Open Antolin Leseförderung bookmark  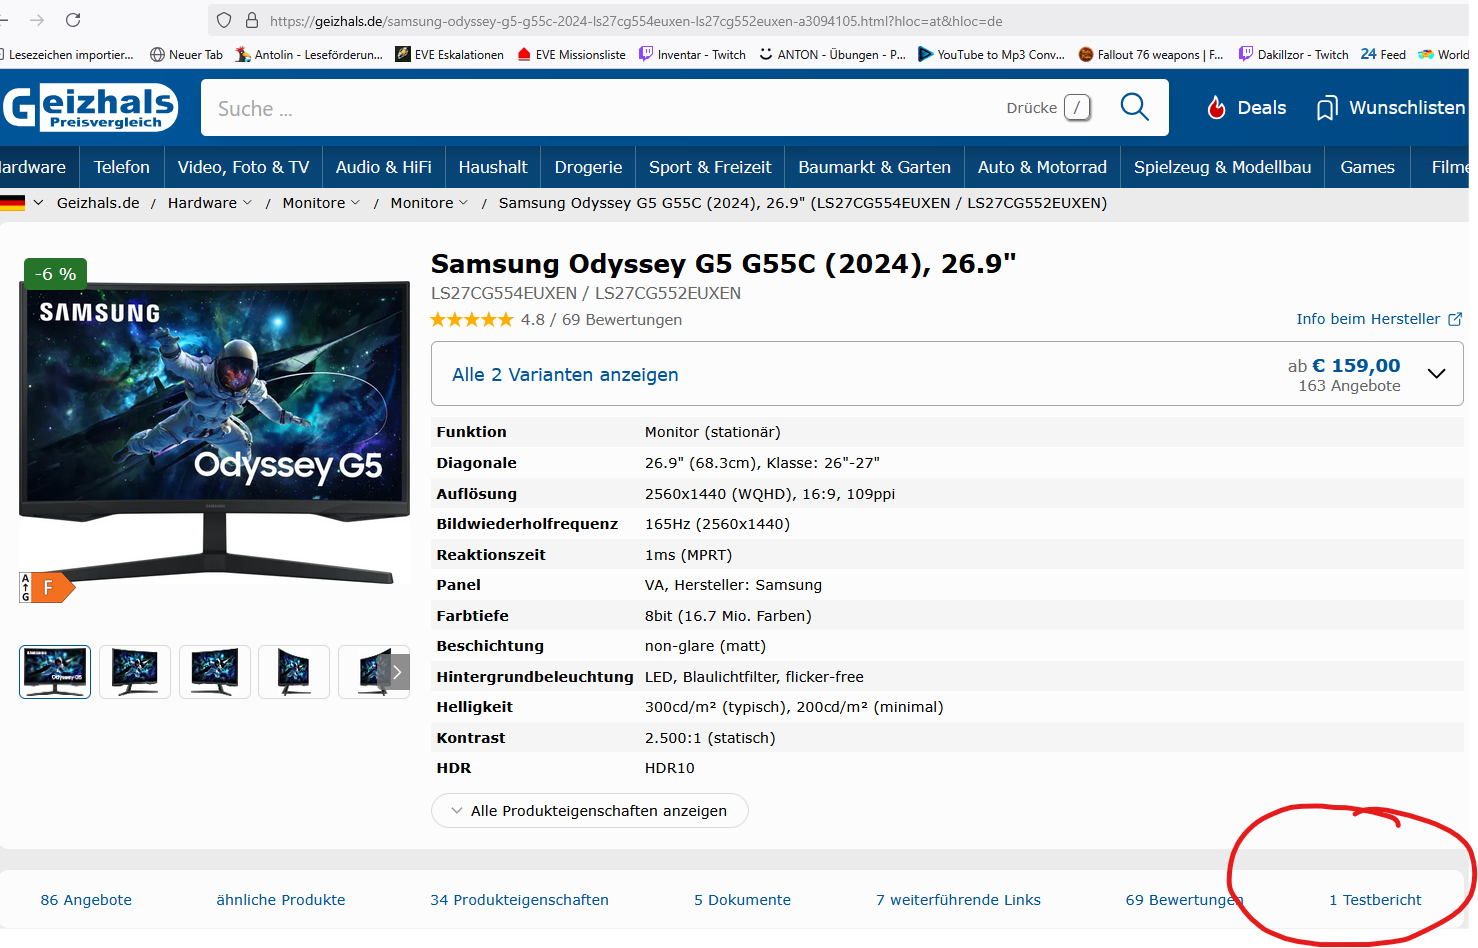(309, 55)
